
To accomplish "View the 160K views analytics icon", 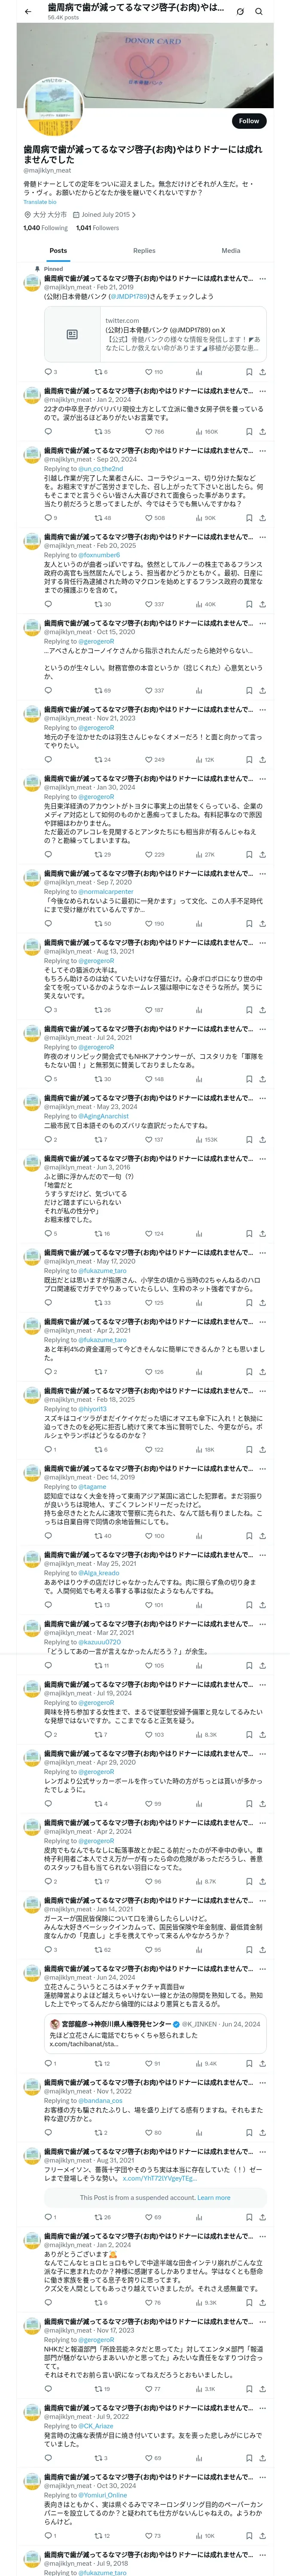I will pyautogui.click(x=199, y=432).
